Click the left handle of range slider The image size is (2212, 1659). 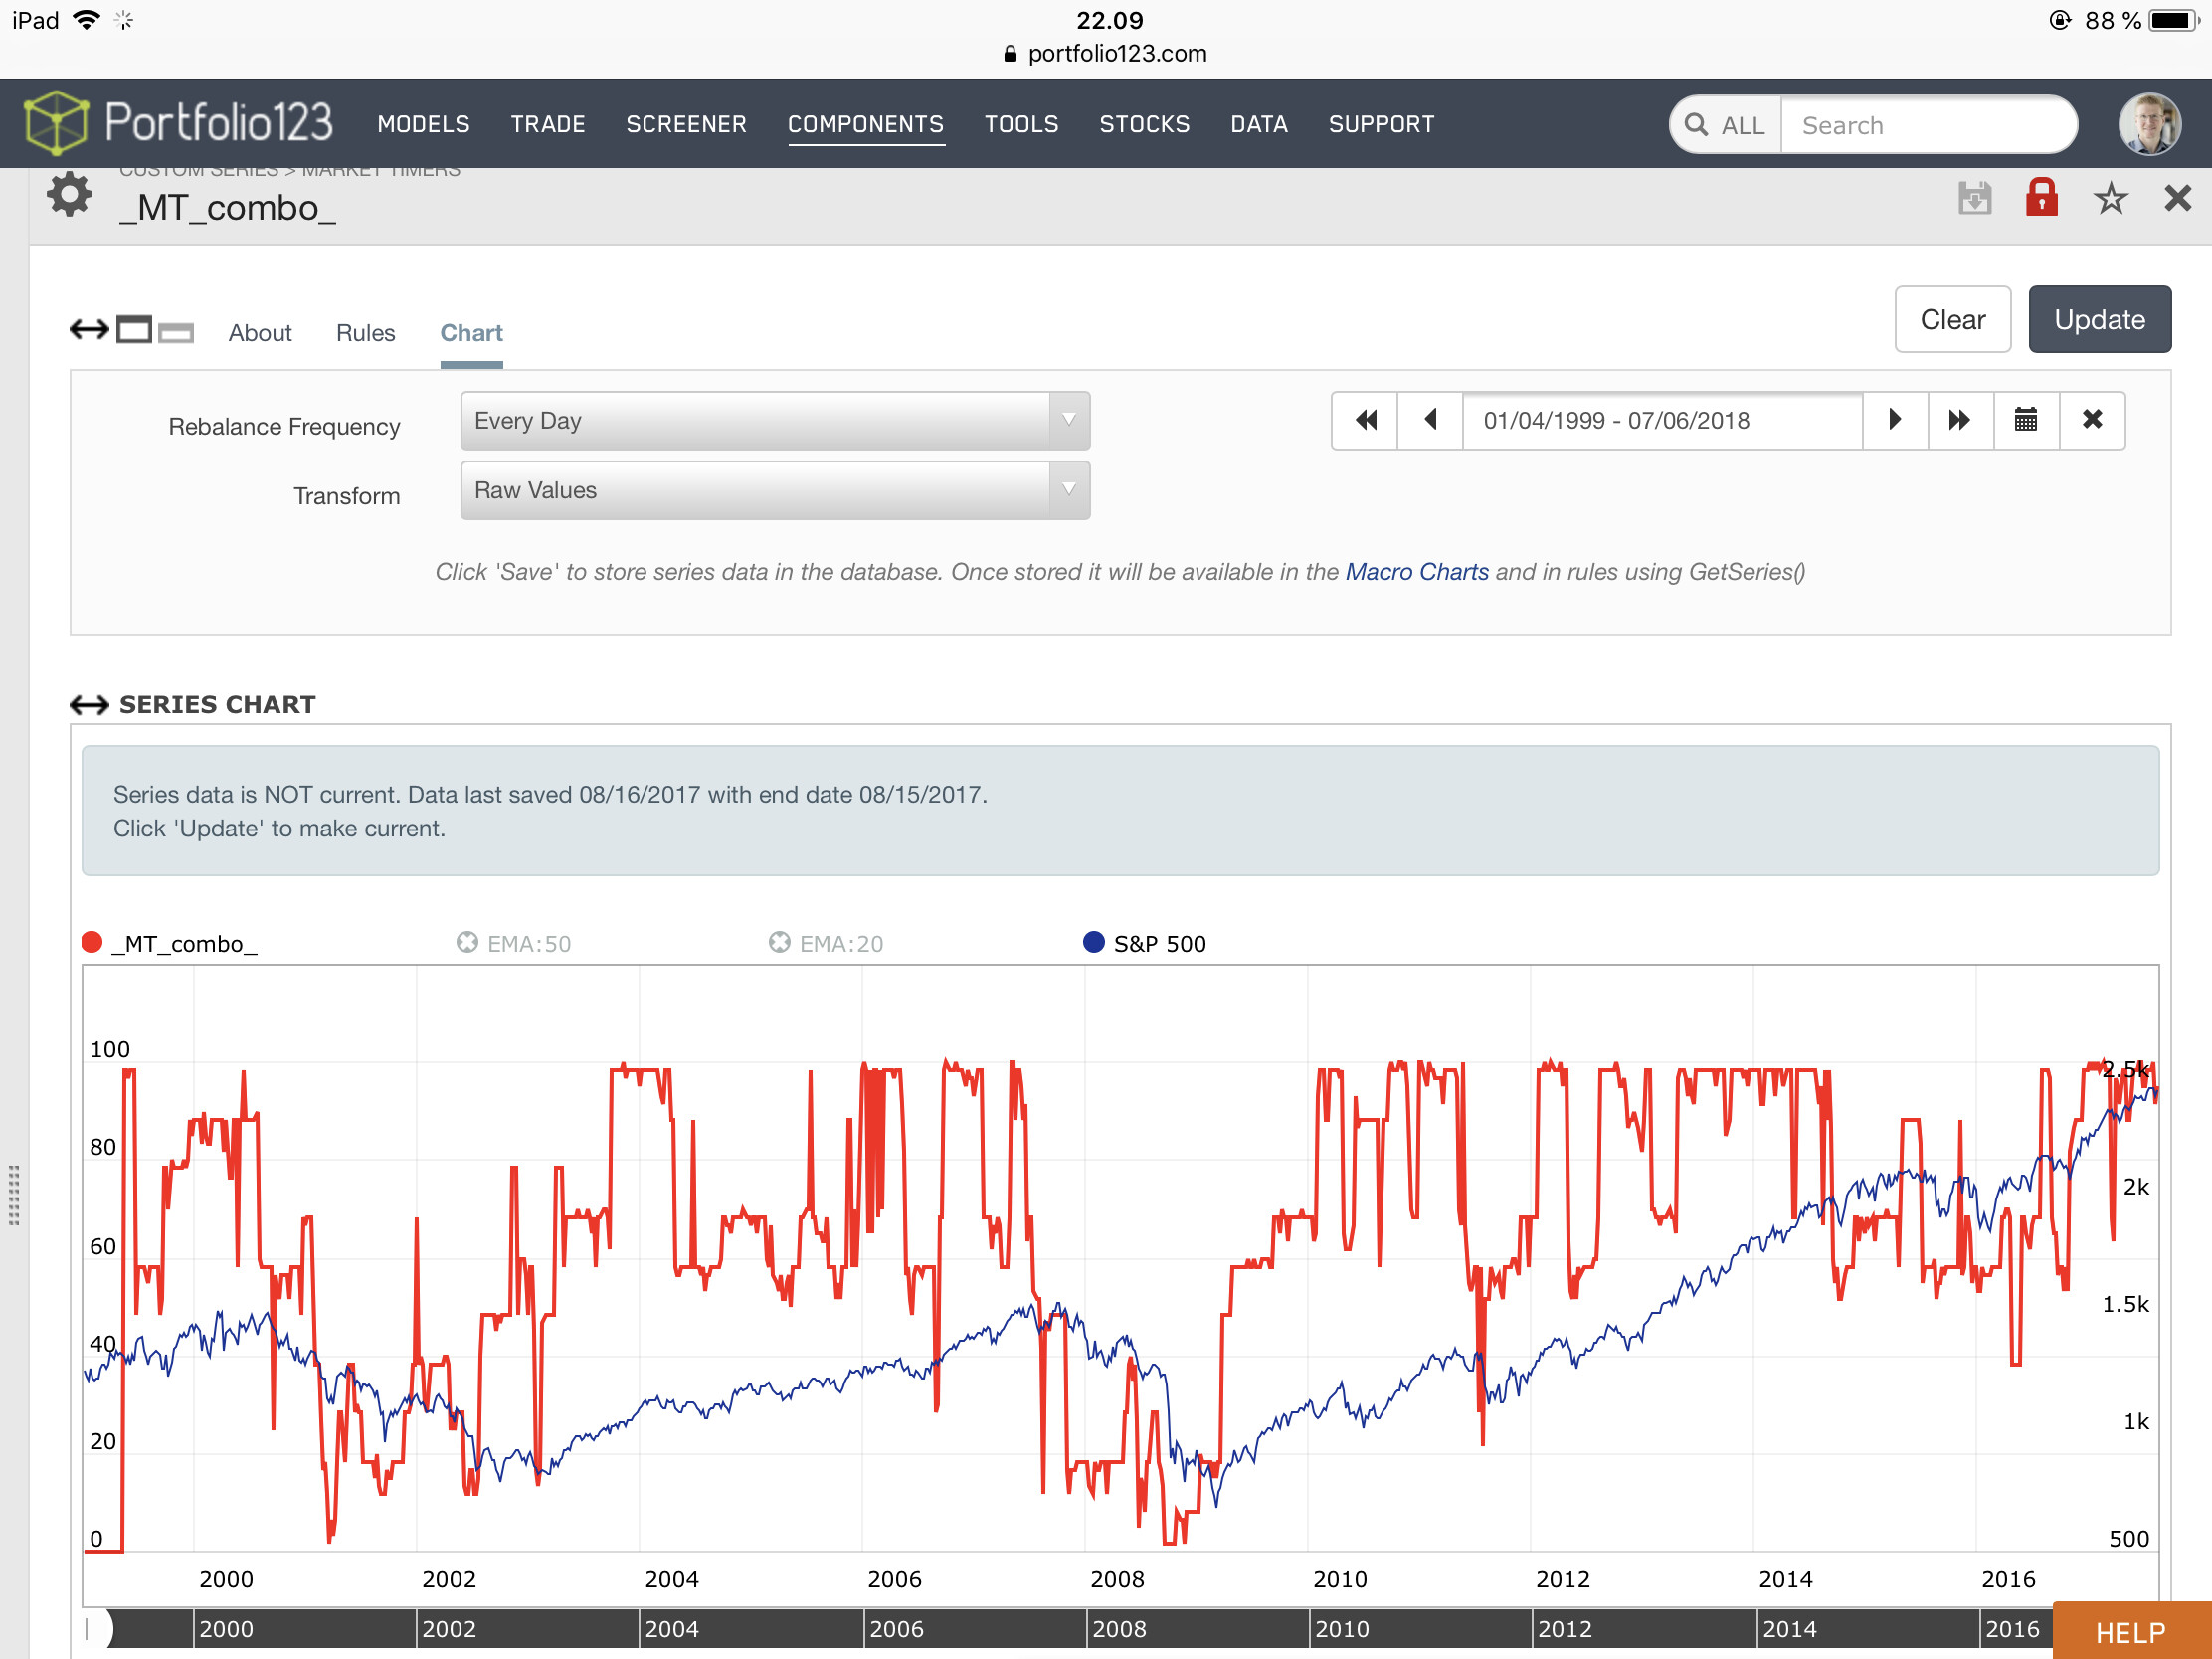click(x=98, y=1630)
